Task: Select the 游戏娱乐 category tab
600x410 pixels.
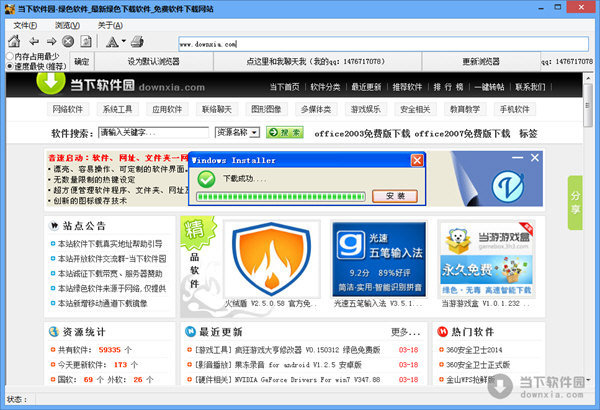Action: (x=366, y=109)
